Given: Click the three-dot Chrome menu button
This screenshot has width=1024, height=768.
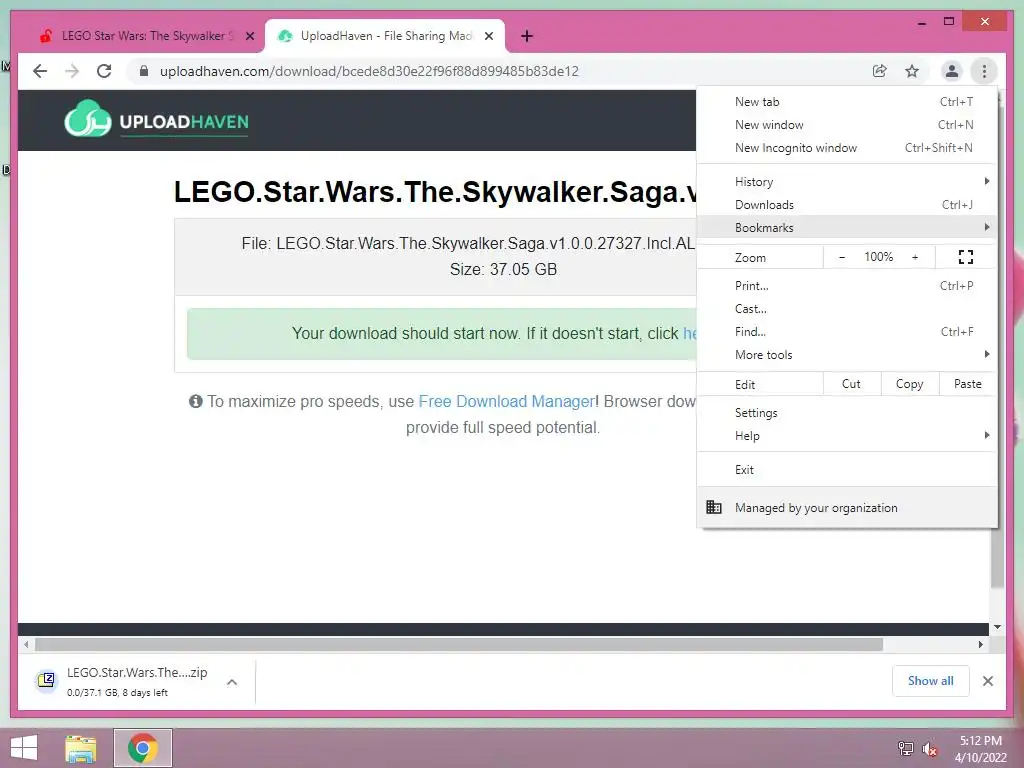Looking at the screenshot, I should tap(984, 71).
